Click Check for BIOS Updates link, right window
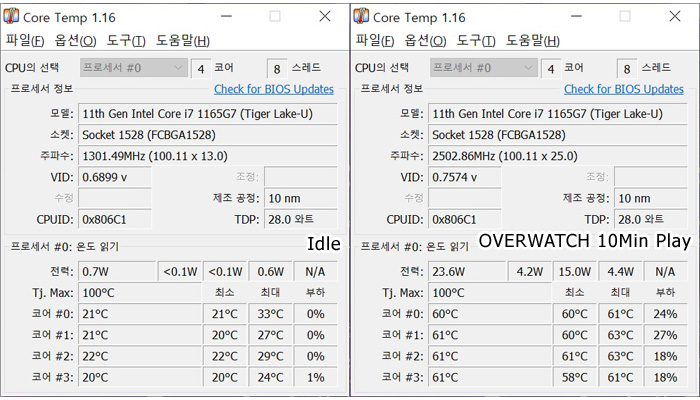 (x=624, y=89)
